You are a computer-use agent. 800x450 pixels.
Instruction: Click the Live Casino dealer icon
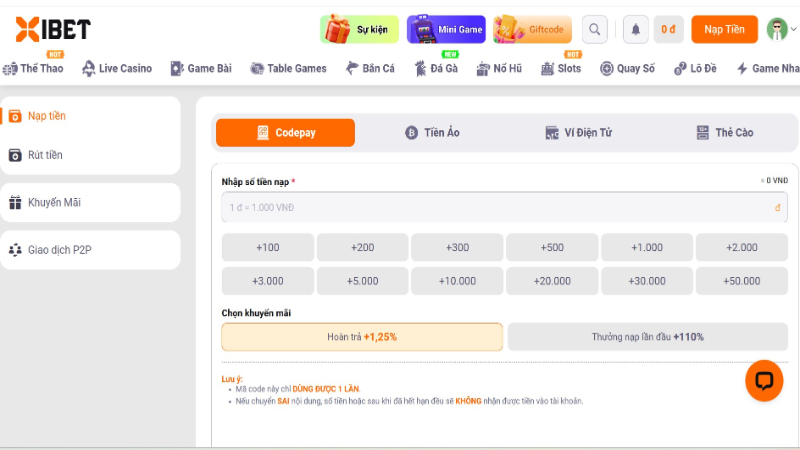click(x=89, y=68)
